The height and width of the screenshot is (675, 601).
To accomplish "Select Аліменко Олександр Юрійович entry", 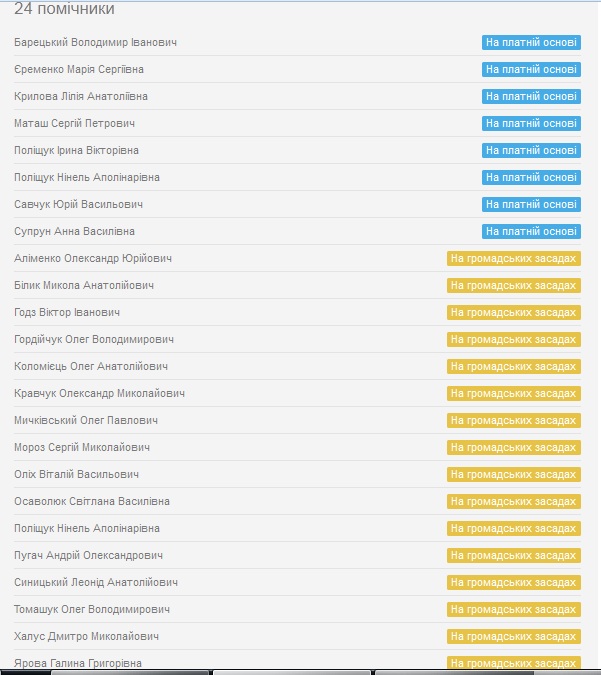I will [x=93, y=258].
